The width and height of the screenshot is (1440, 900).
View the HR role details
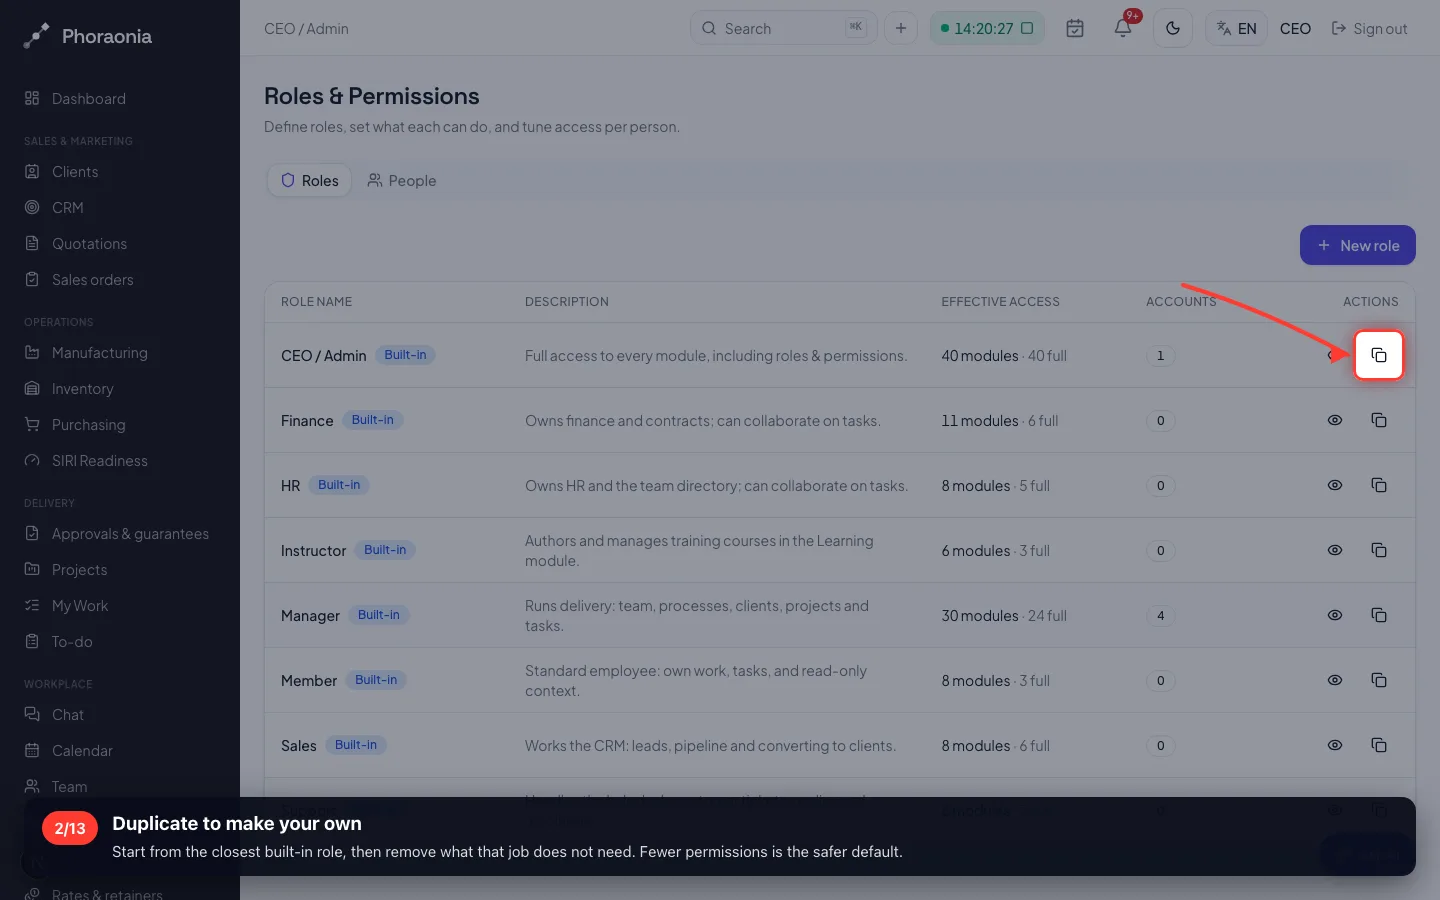pyautogui.click(x=1335, y=485)
